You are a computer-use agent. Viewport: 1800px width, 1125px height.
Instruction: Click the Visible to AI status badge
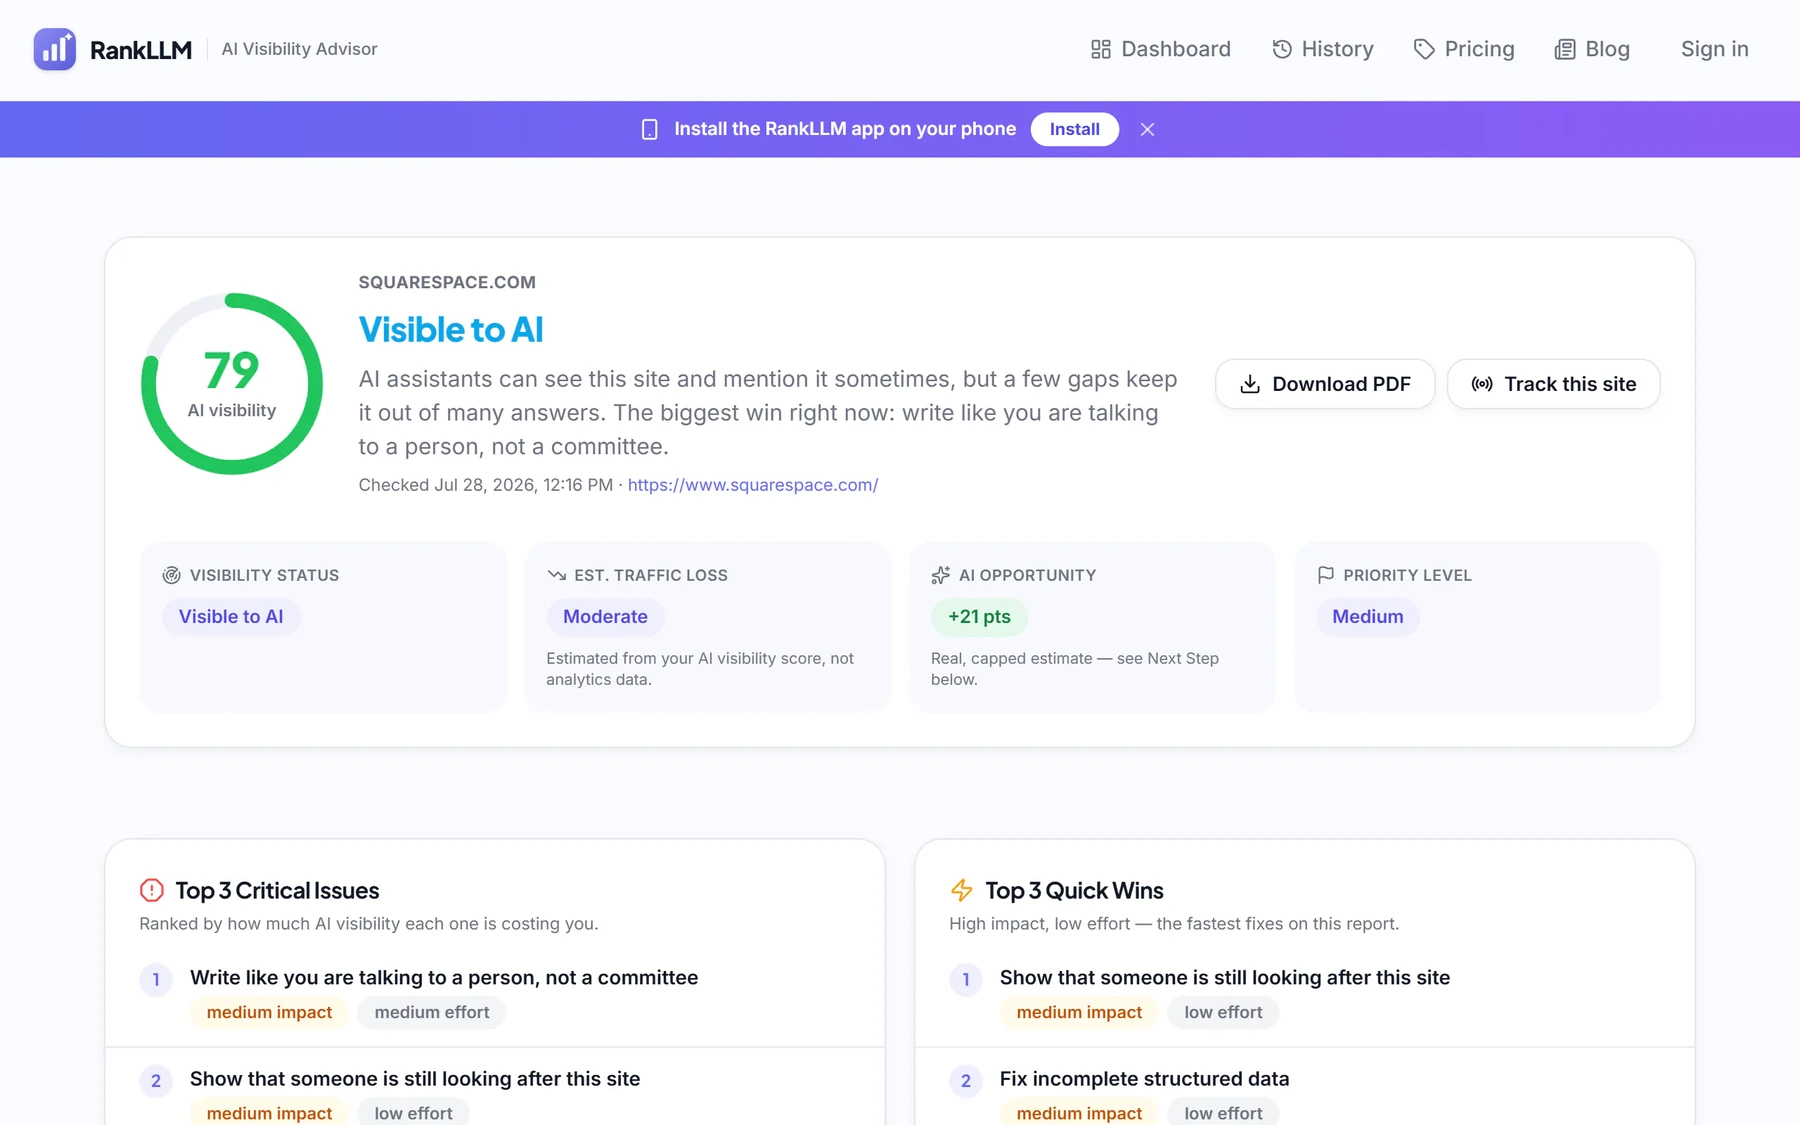pos(231,617)
